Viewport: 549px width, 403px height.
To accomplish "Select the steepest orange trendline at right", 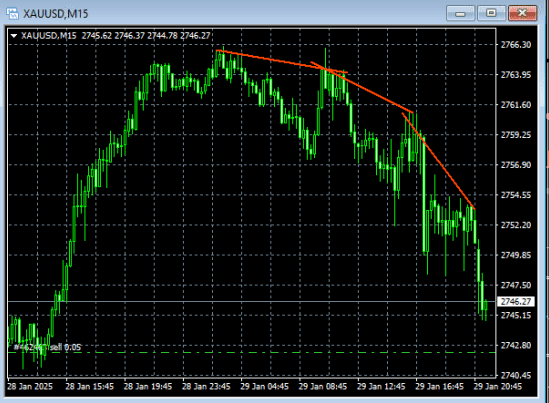I will (438, 161).
